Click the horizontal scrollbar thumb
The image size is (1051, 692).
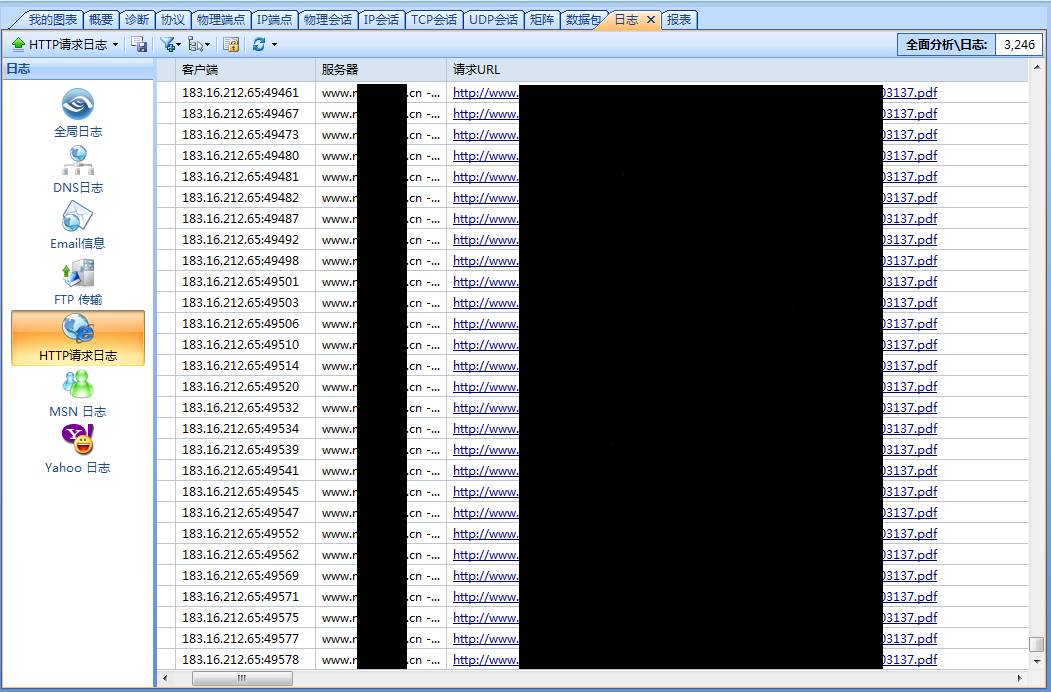pyautogui.click(x=242, y=678)
